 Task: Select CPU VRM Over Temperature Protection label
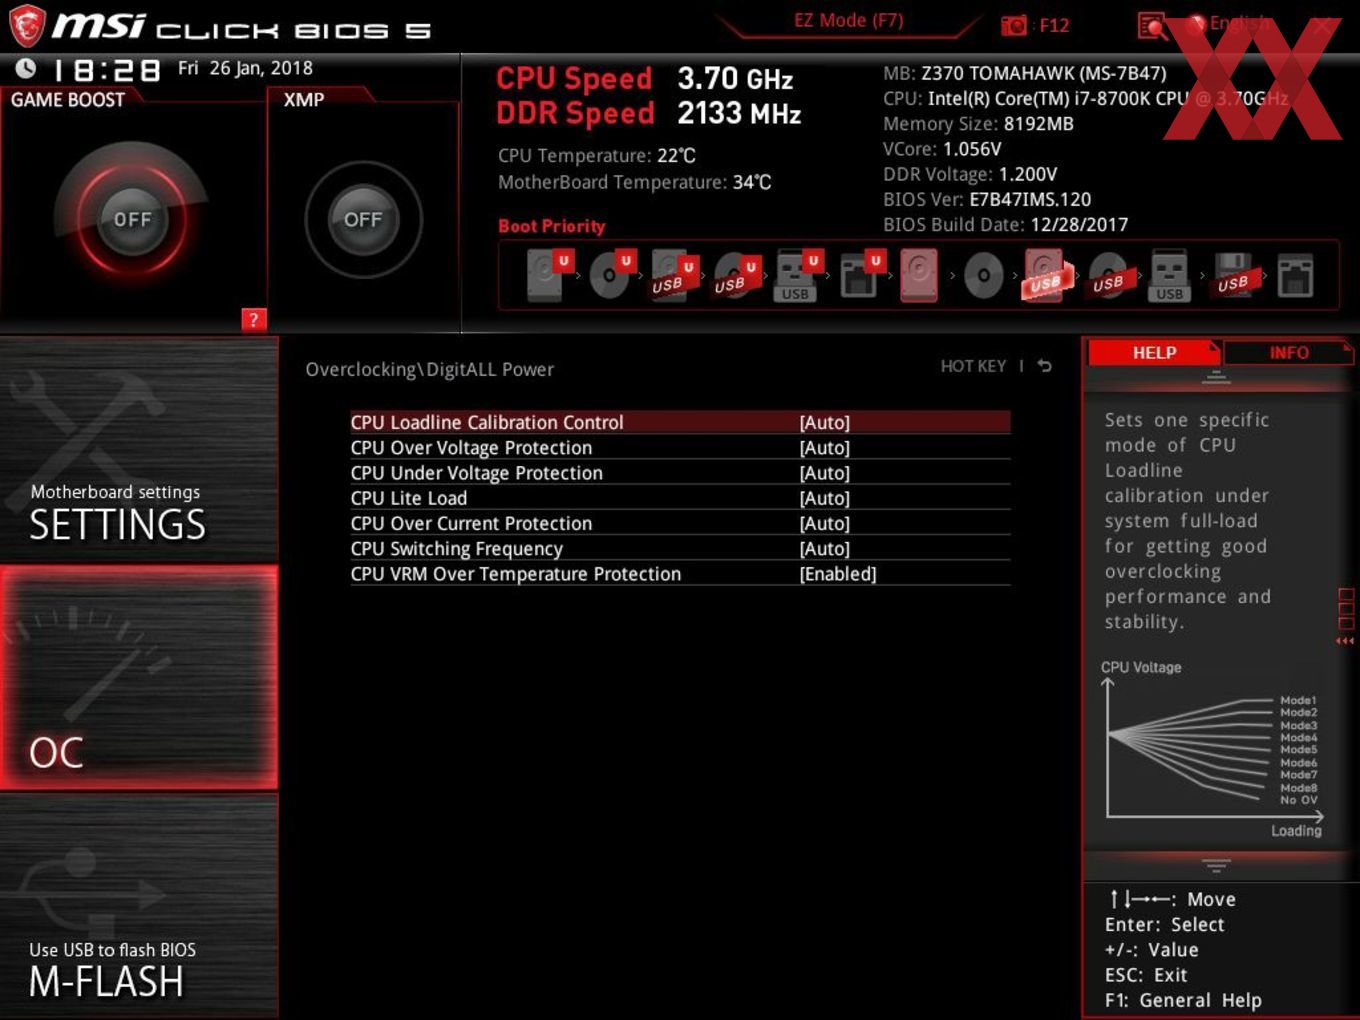[x=516, y=574]
